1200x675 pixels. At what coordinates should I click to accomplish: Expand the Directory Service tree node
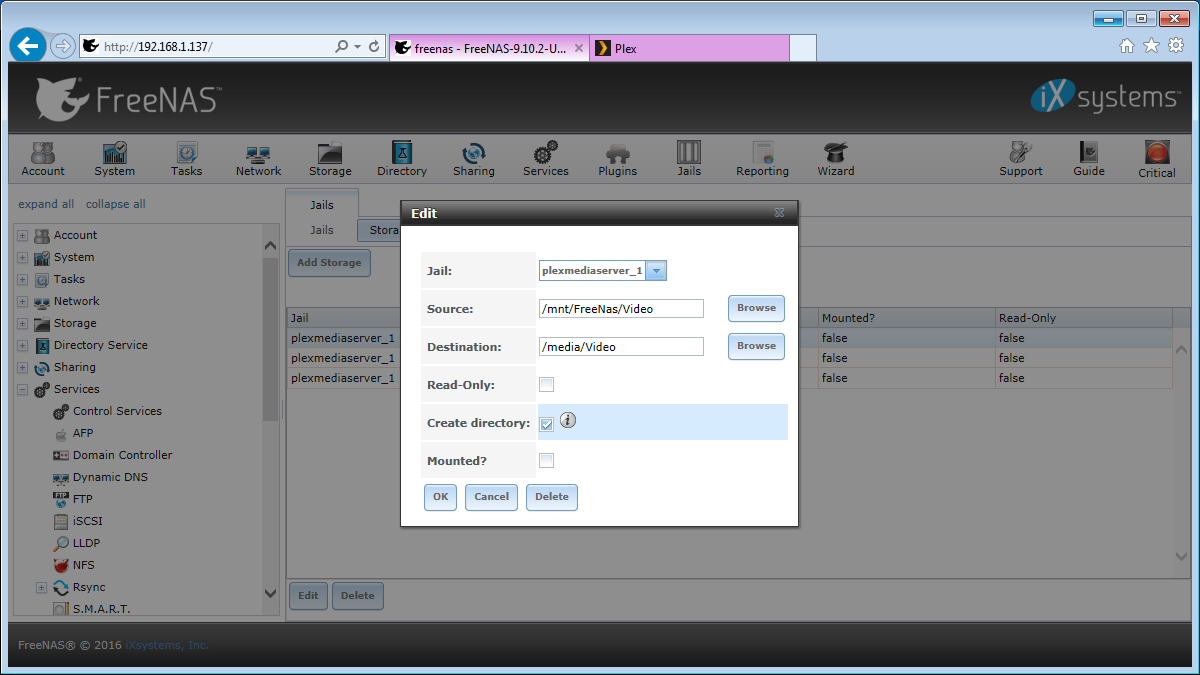(x=23, y=346)
